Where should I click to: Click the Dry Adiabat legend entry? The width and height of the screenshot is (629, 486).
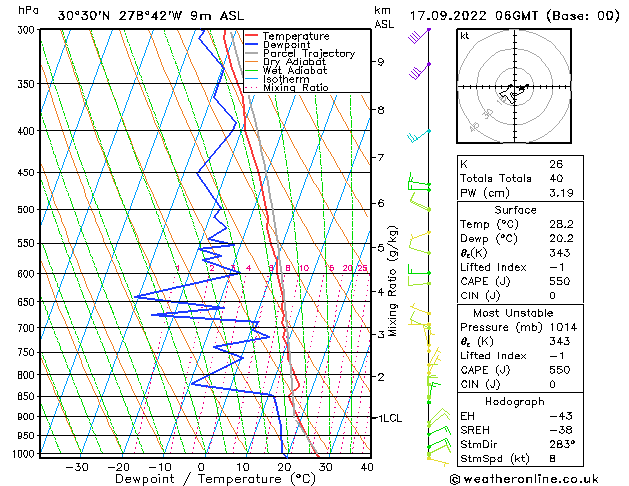286,62
